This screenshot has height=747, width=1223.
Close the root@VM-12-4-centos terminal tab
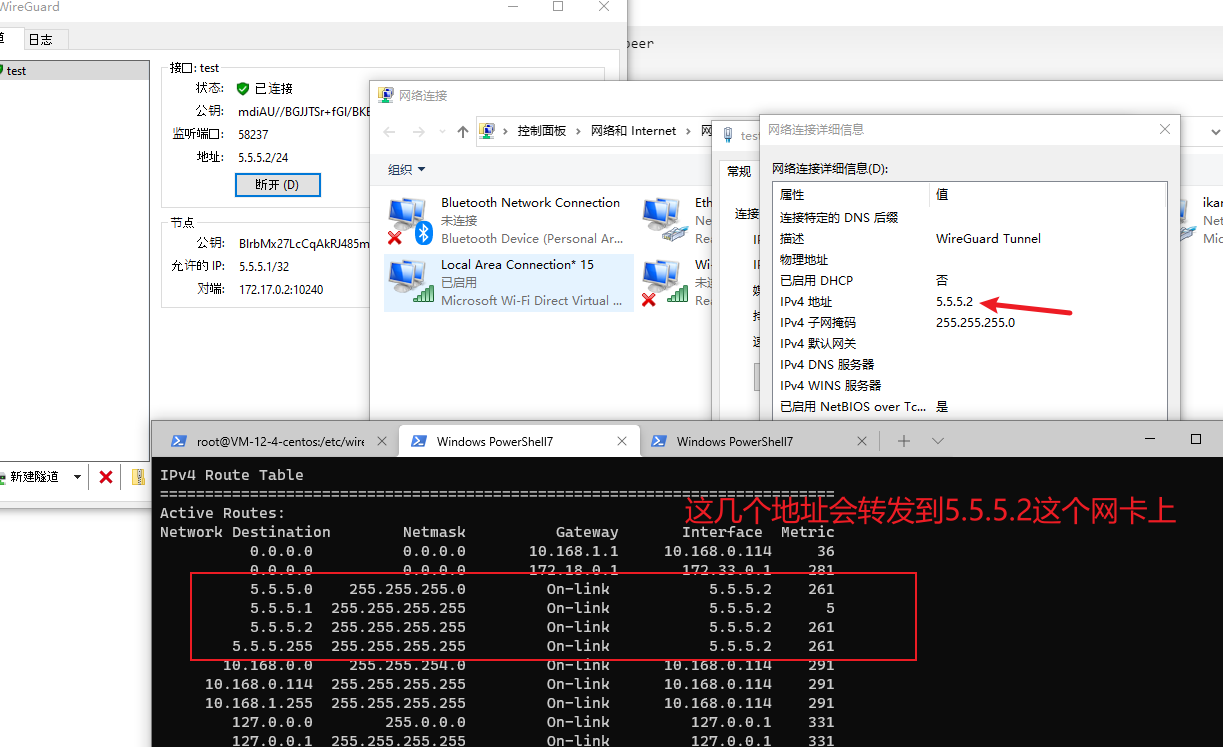pyautogui.click(x=382, y=441)
